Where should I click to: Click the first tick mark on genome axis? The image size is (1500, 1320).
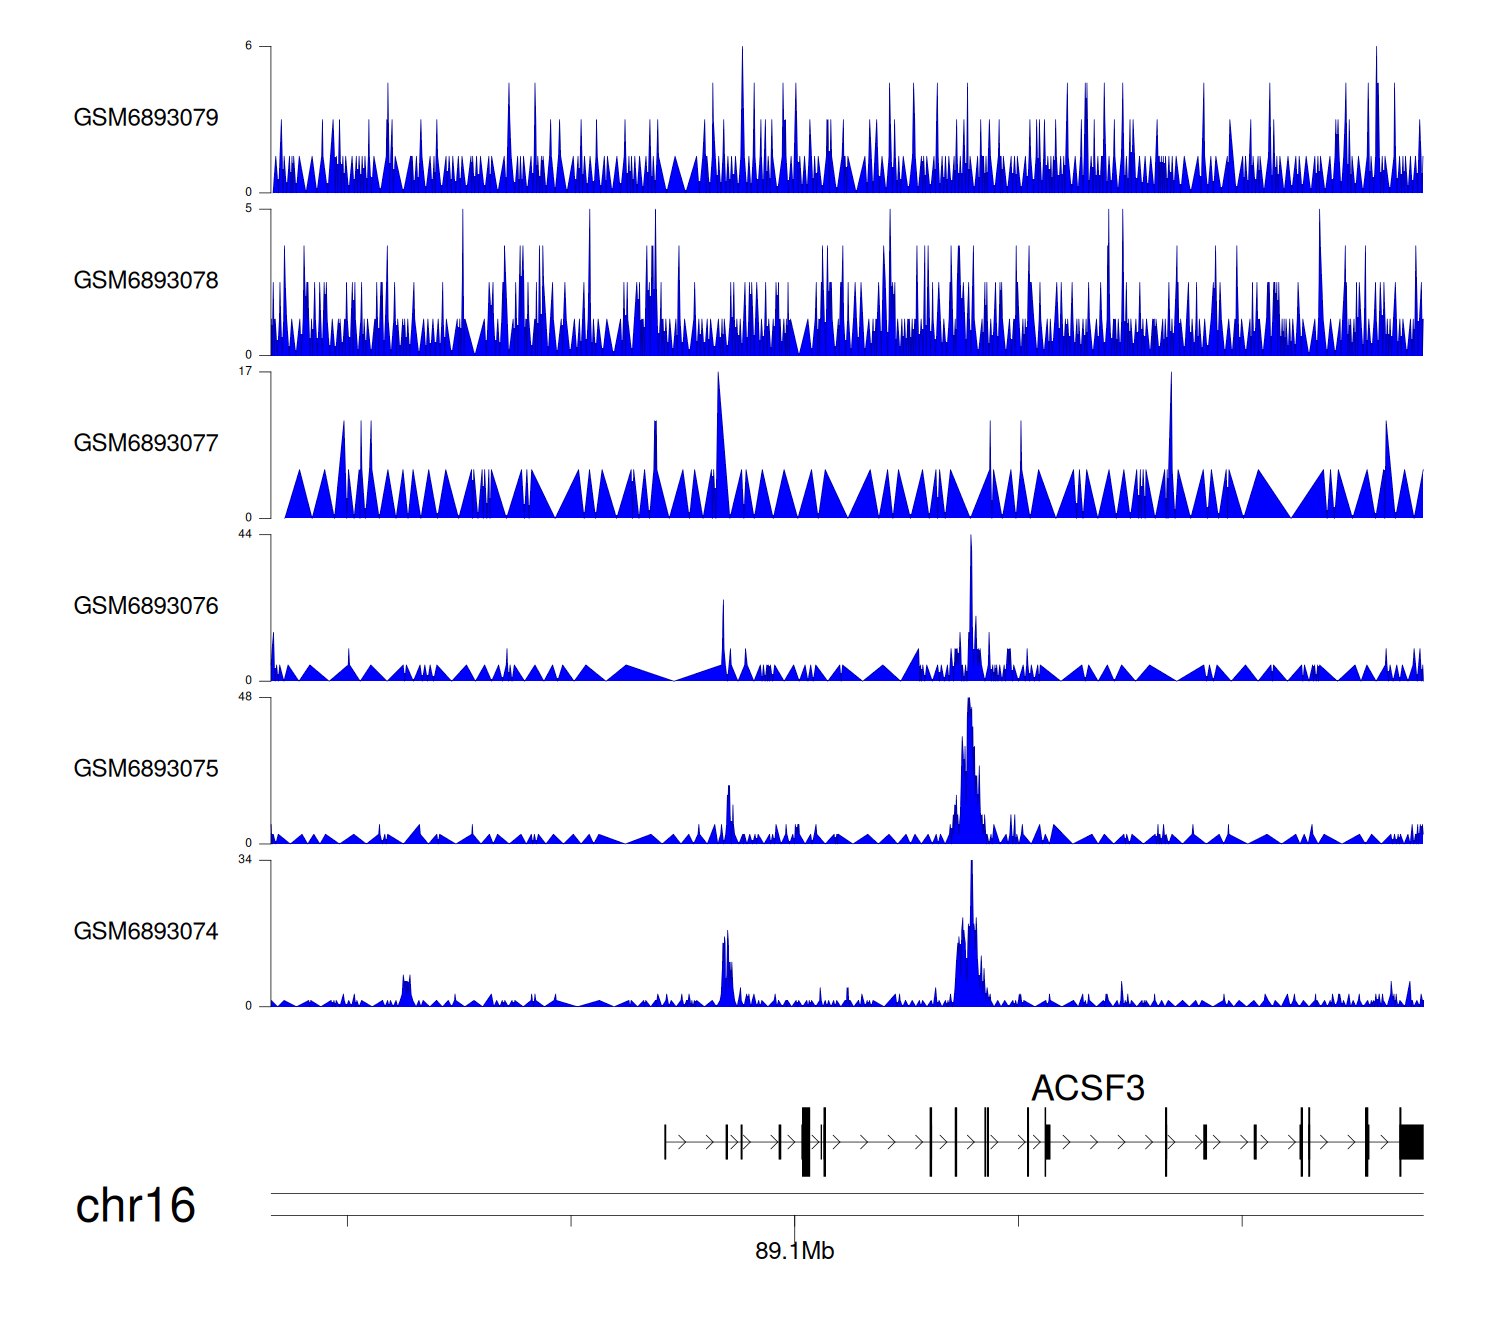click(347, 1221)
